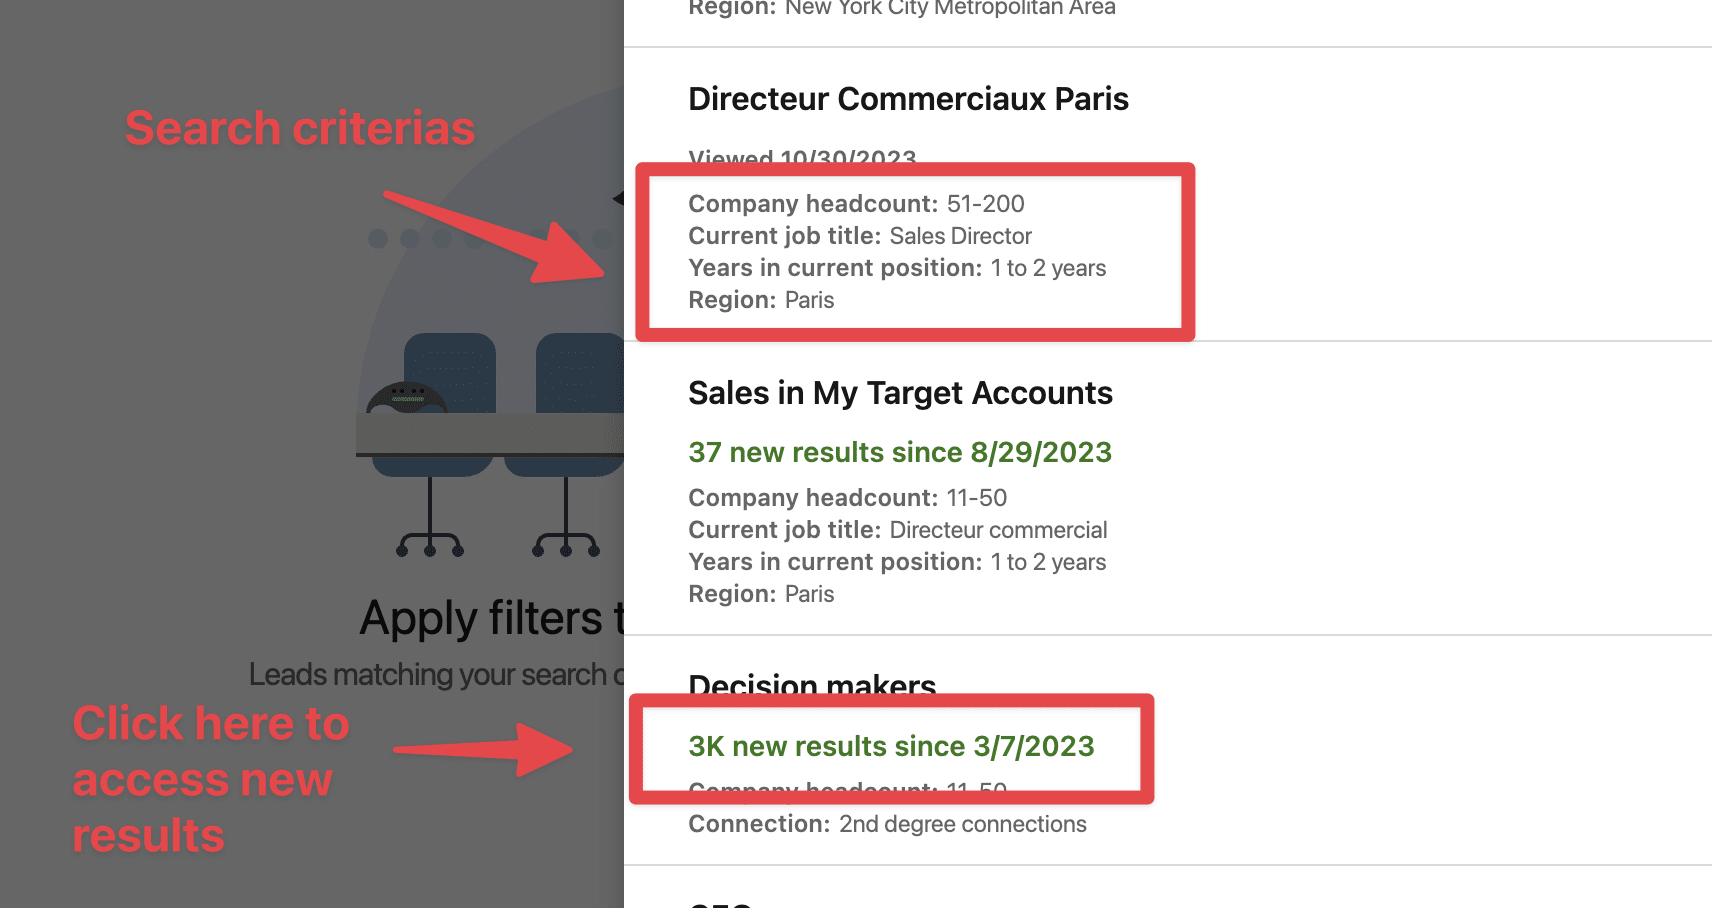Click the Region Paris value under Directeur Commerciaux
1712x908 pixels.
pos(810,299)
